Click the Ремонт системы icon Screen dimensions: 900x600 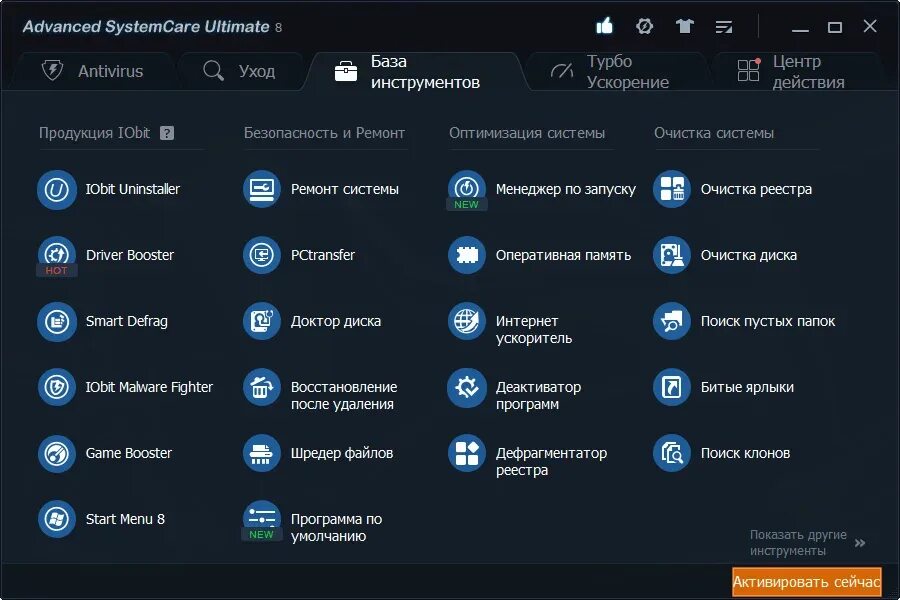262,189
